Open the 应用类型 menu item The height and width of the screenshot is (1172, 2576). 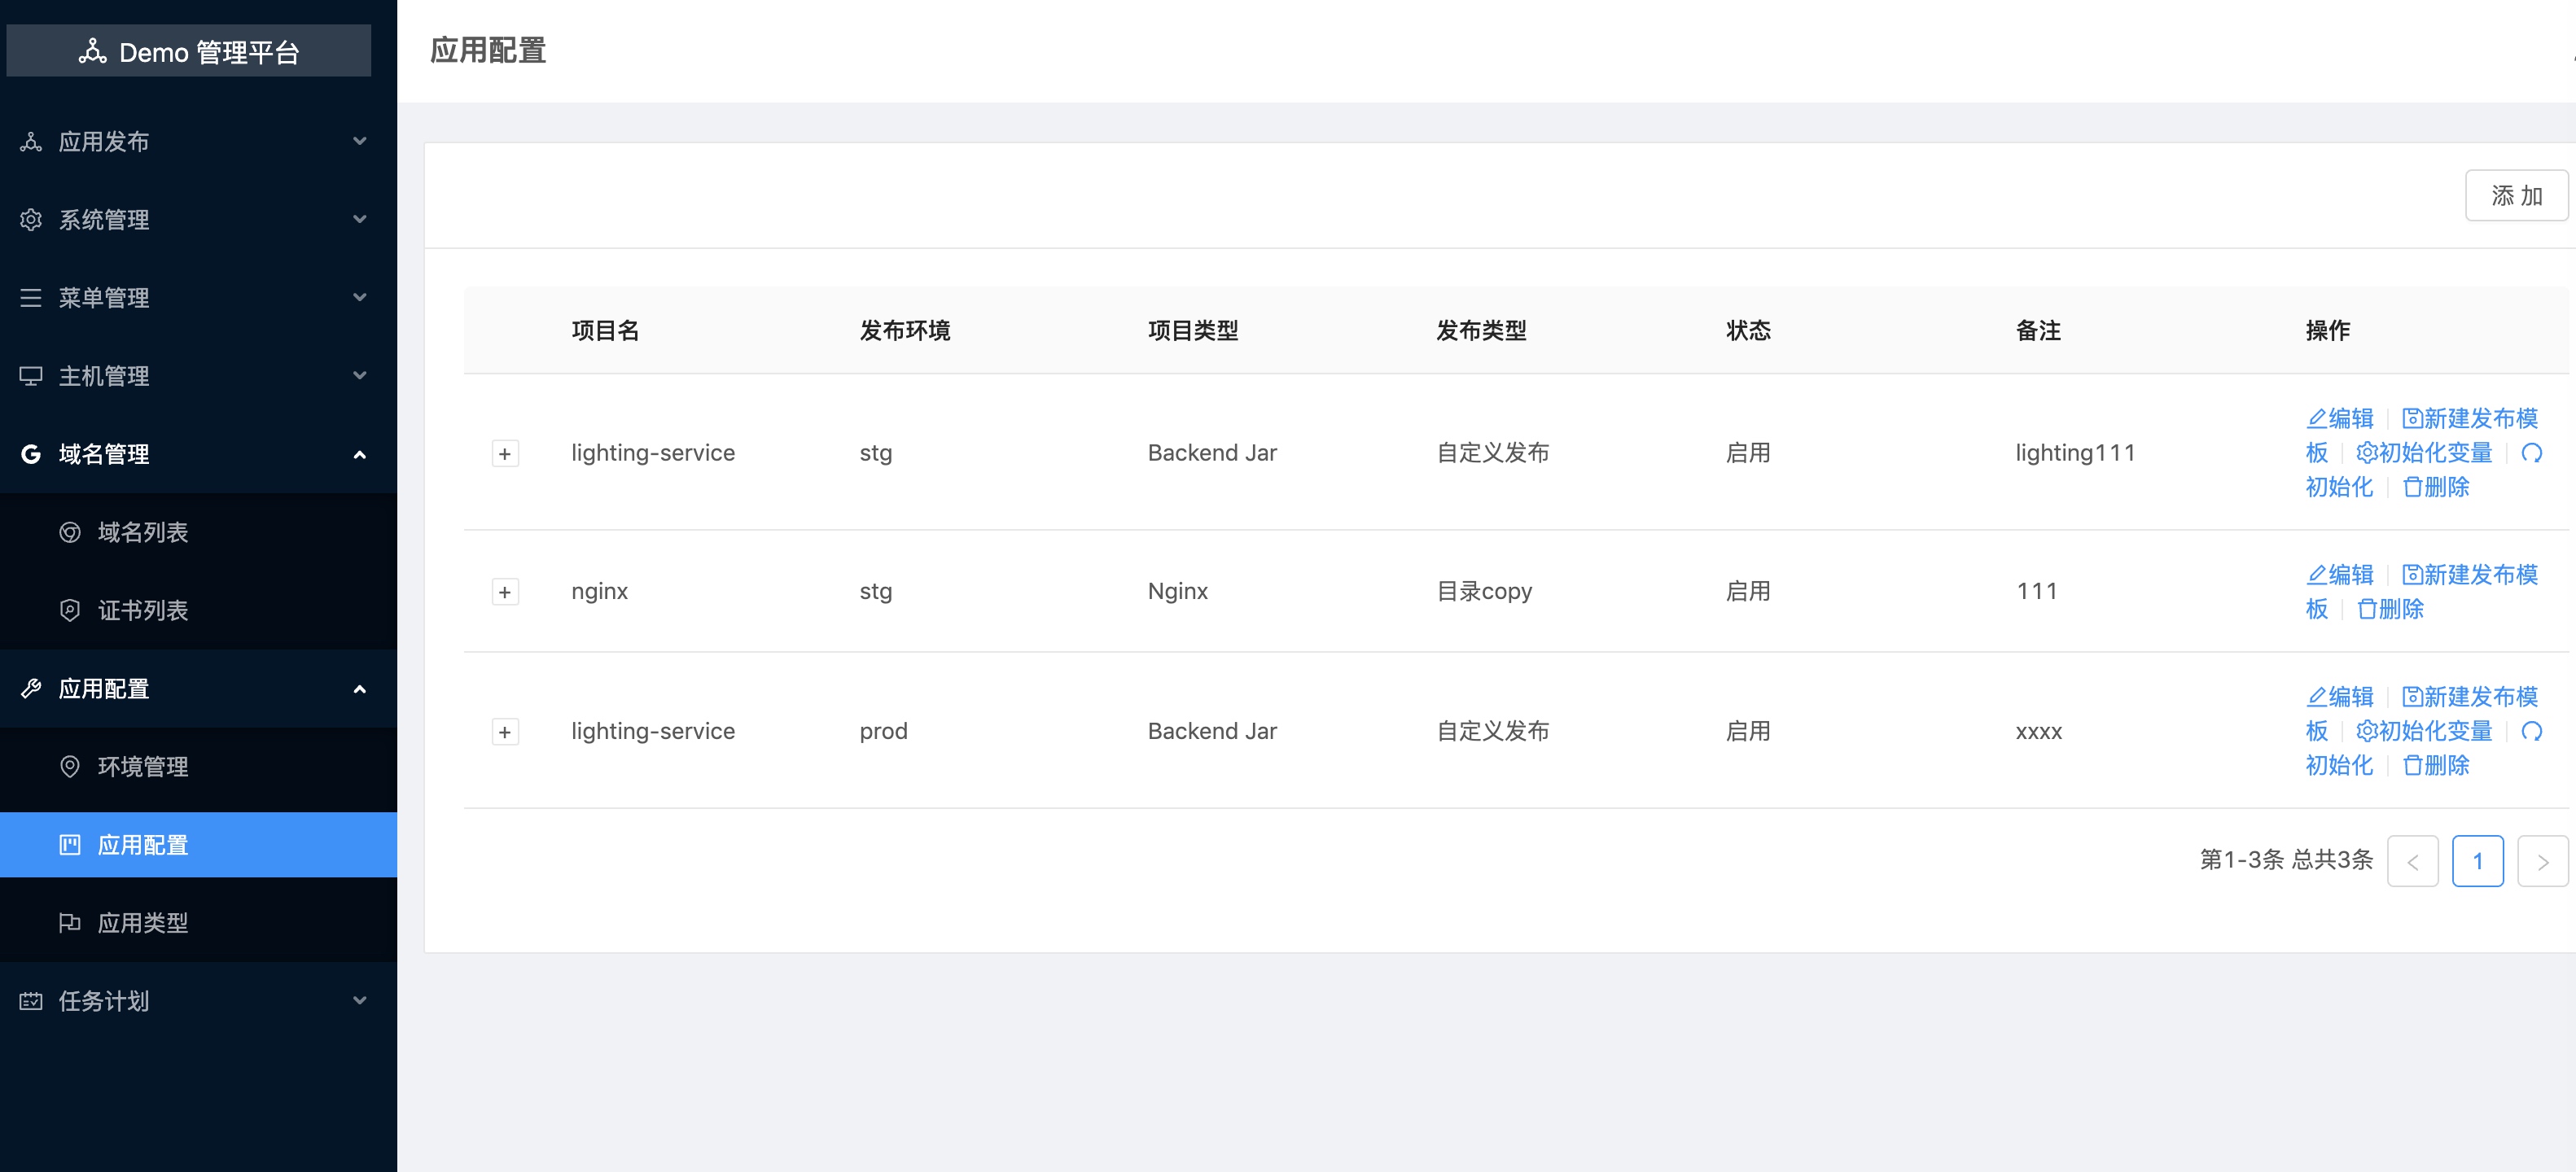(x=198, y=922)
